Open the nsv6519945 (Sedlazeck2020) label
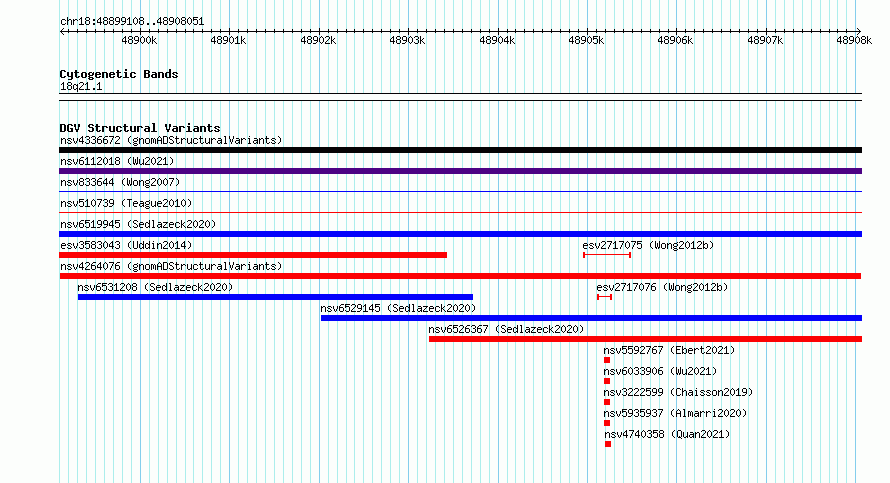Image resolution: width=890 pixels, height=483 pixels. (138, 224)
